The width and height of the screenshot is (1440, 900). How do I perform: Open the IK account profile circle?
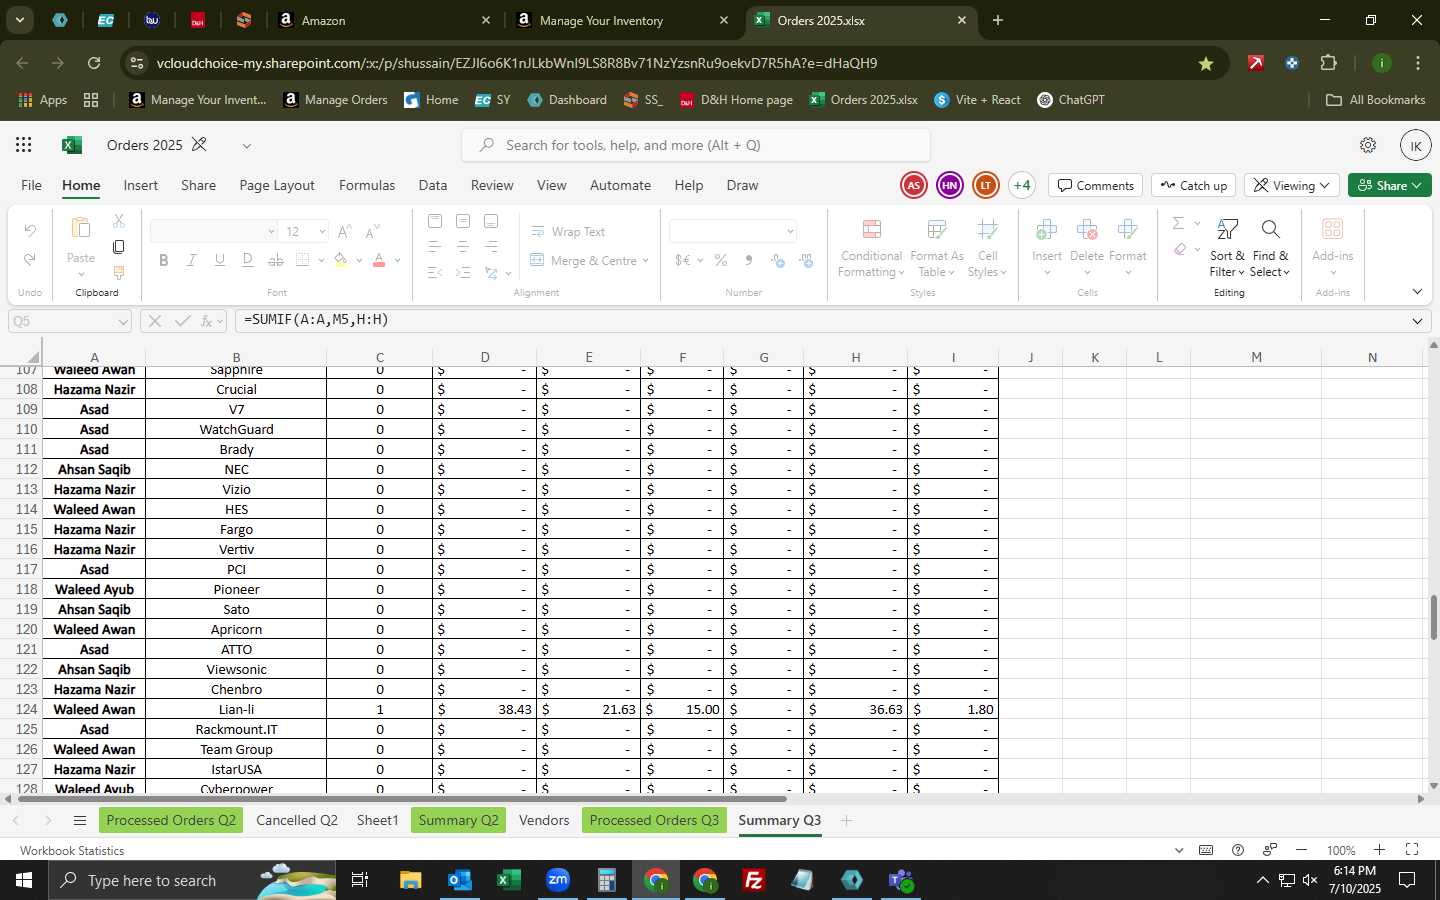[1415, 145]
